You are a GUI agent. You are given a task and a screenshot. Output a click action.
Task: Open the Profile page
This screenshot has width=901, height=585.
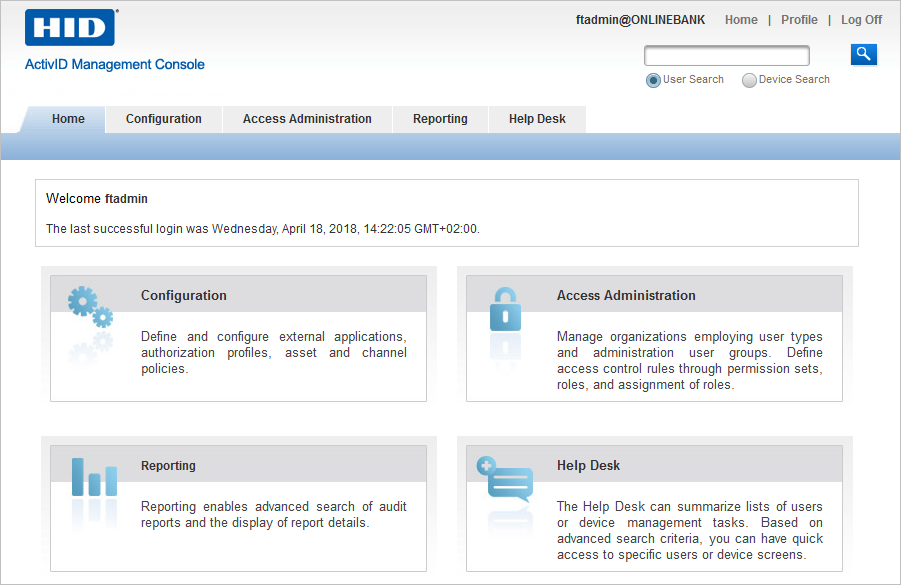[x=799, y=19]
